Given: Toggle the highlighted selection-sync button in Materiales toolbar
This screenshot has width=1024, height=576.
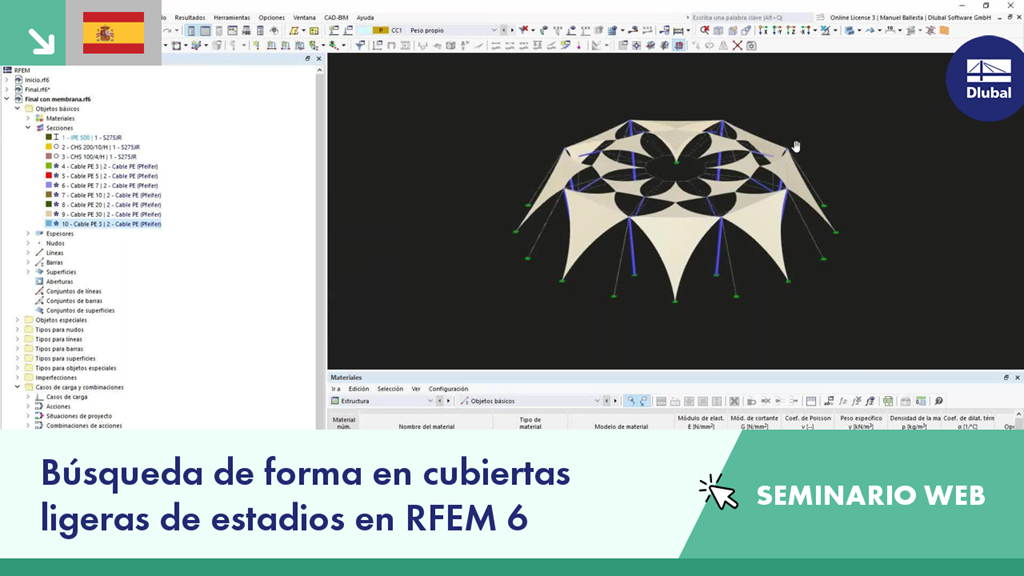Looking at the screenshot, I should point(631,401).
